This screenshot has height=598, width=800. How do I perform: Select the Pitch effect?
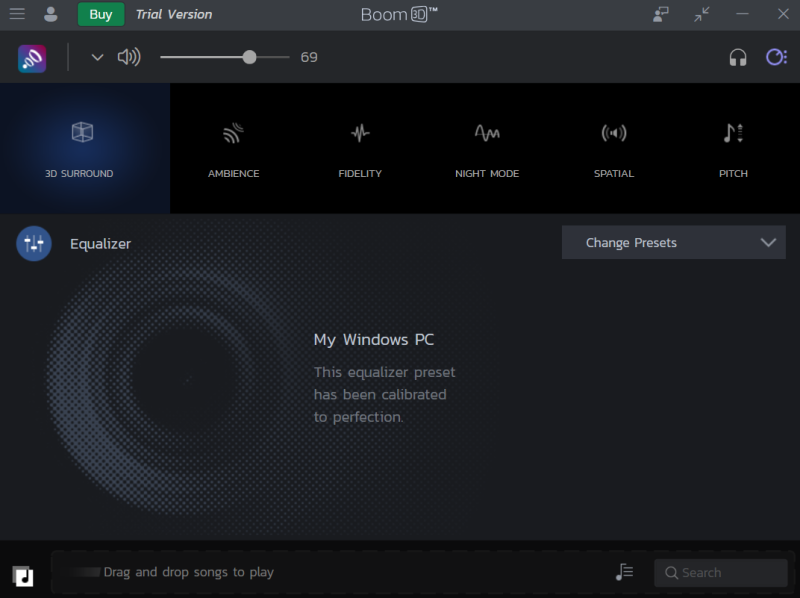[733, 148]
